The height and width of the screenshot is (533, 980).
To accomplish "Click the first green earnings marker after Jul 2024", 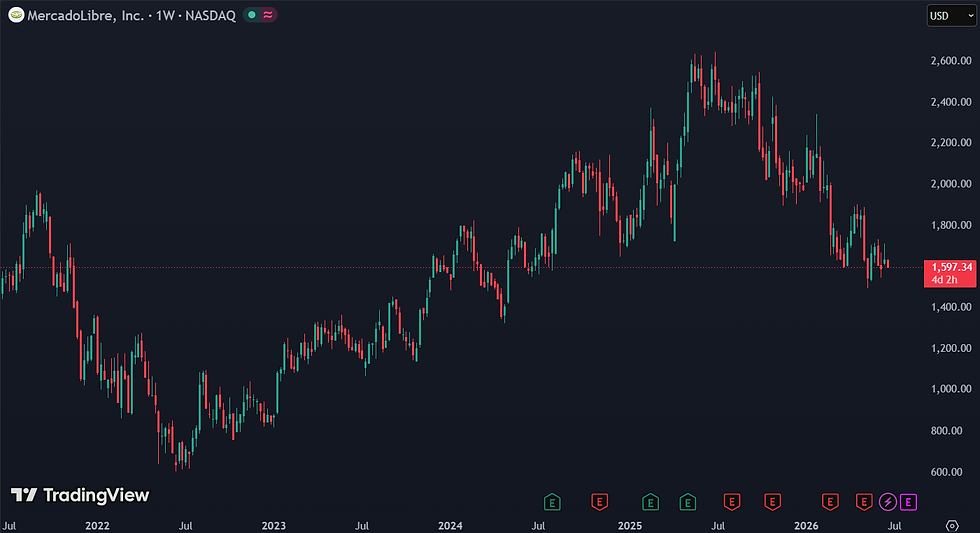I will 552,502.
